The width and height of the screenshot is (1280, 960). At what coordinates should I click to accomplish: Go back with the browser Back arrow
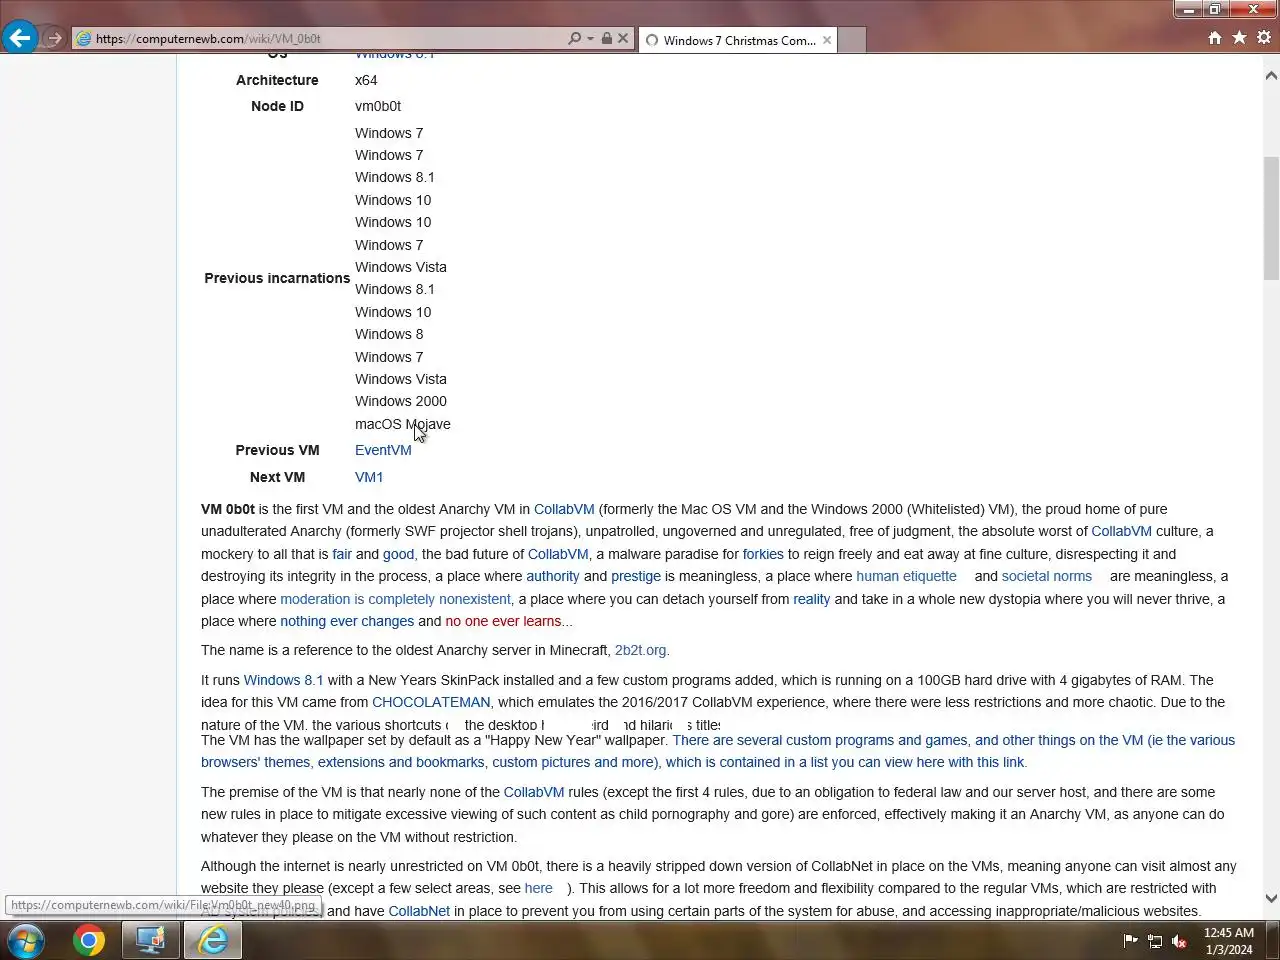pyautogui.click(x=19, y=38)
